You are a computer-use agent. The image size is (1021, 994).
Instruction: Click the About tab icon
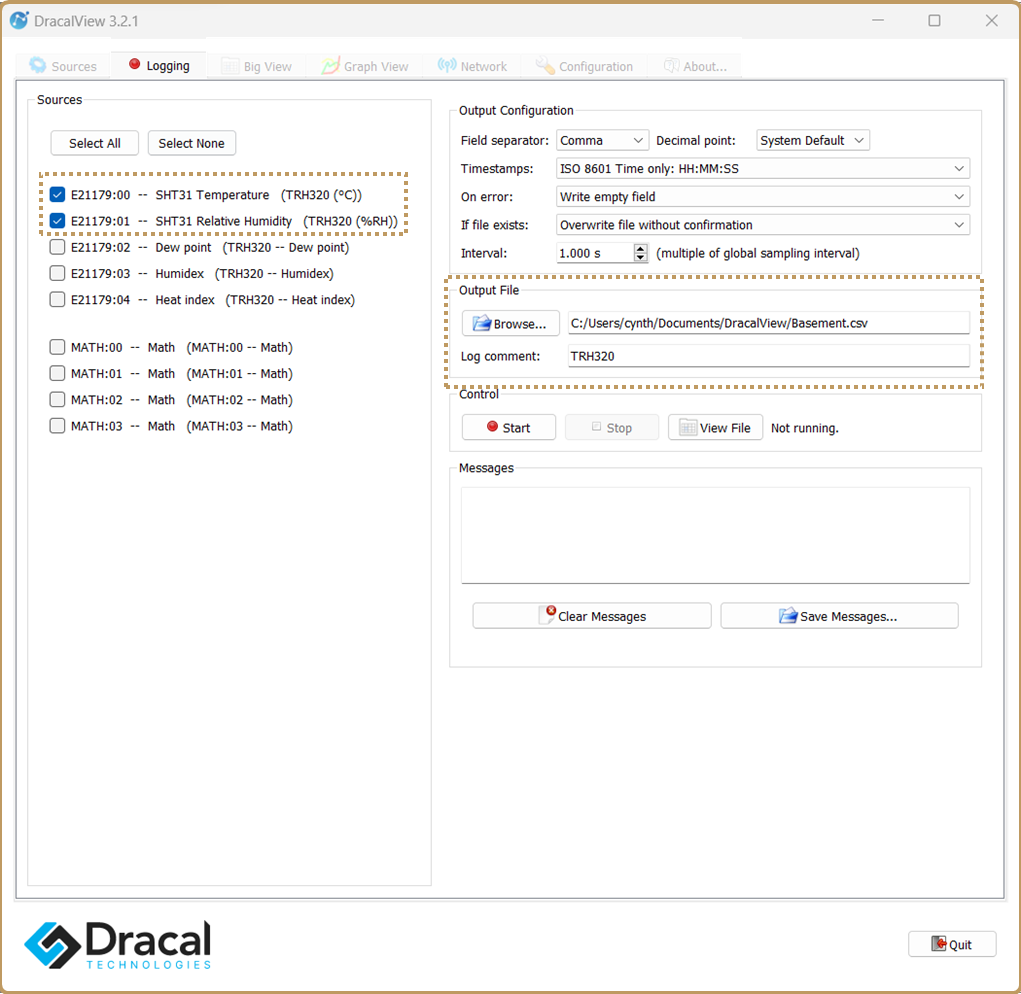click(x=671, y=66)
